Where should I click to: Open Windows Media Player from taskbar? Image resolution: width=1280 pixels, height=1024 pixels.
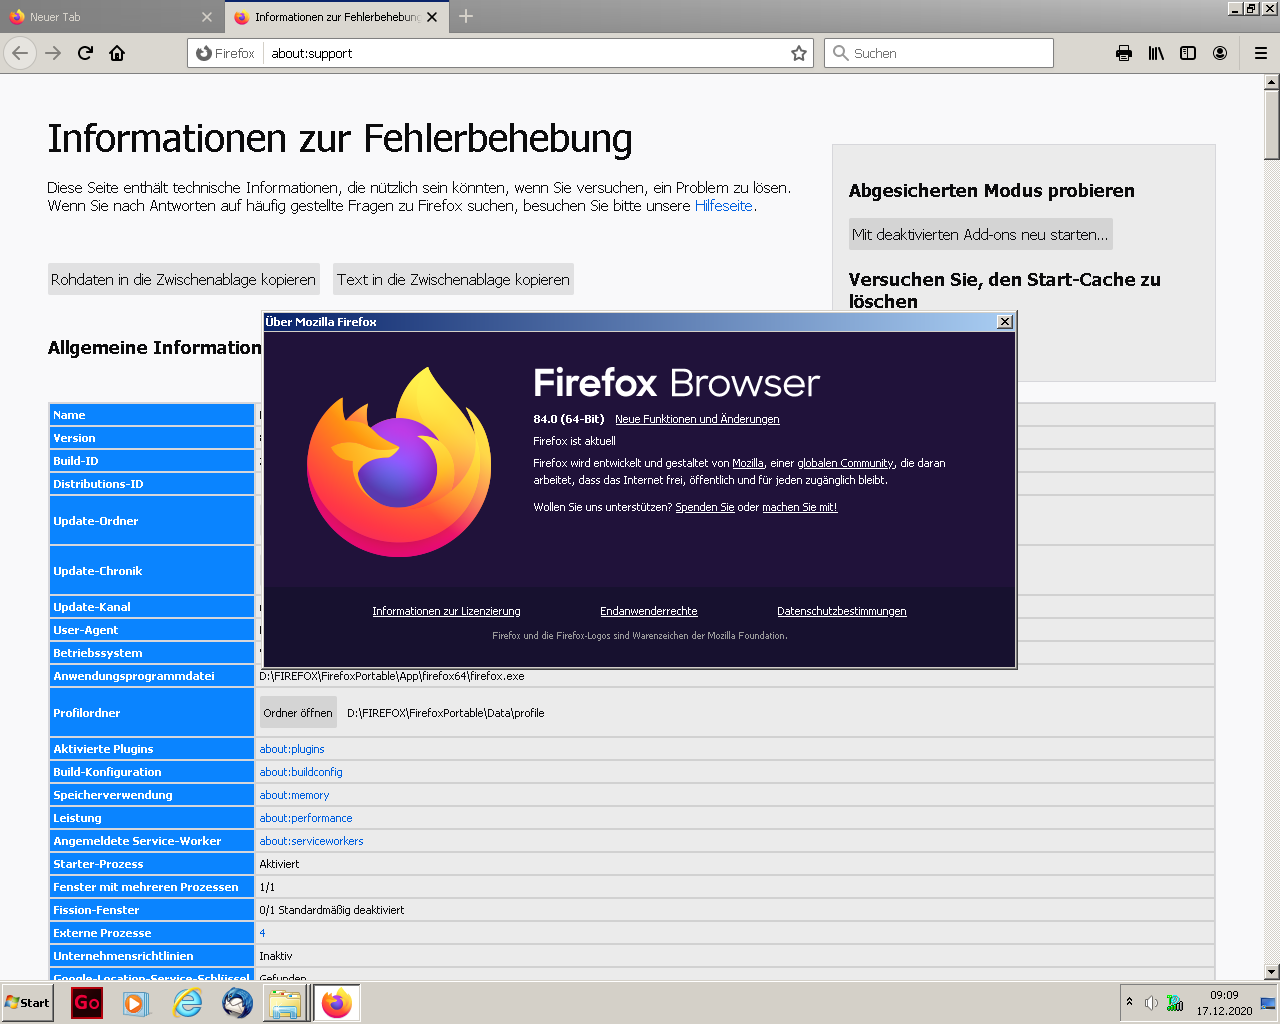pos(136,1003)
